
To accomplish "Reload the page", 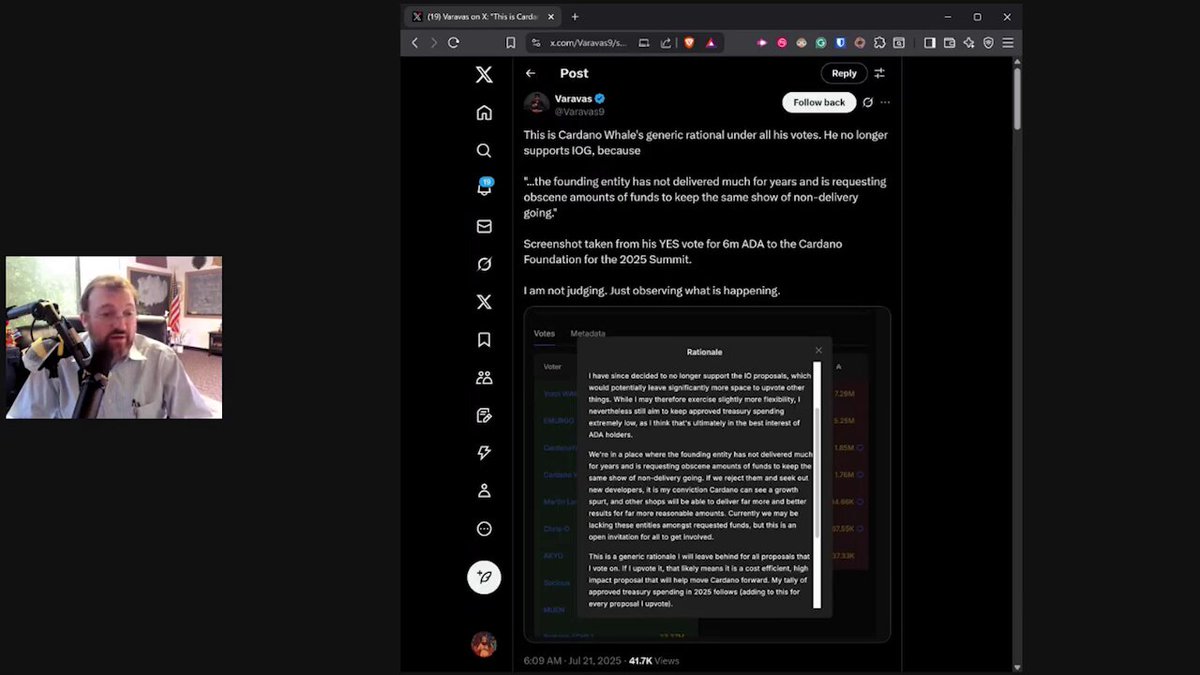I will click(453, 43).
